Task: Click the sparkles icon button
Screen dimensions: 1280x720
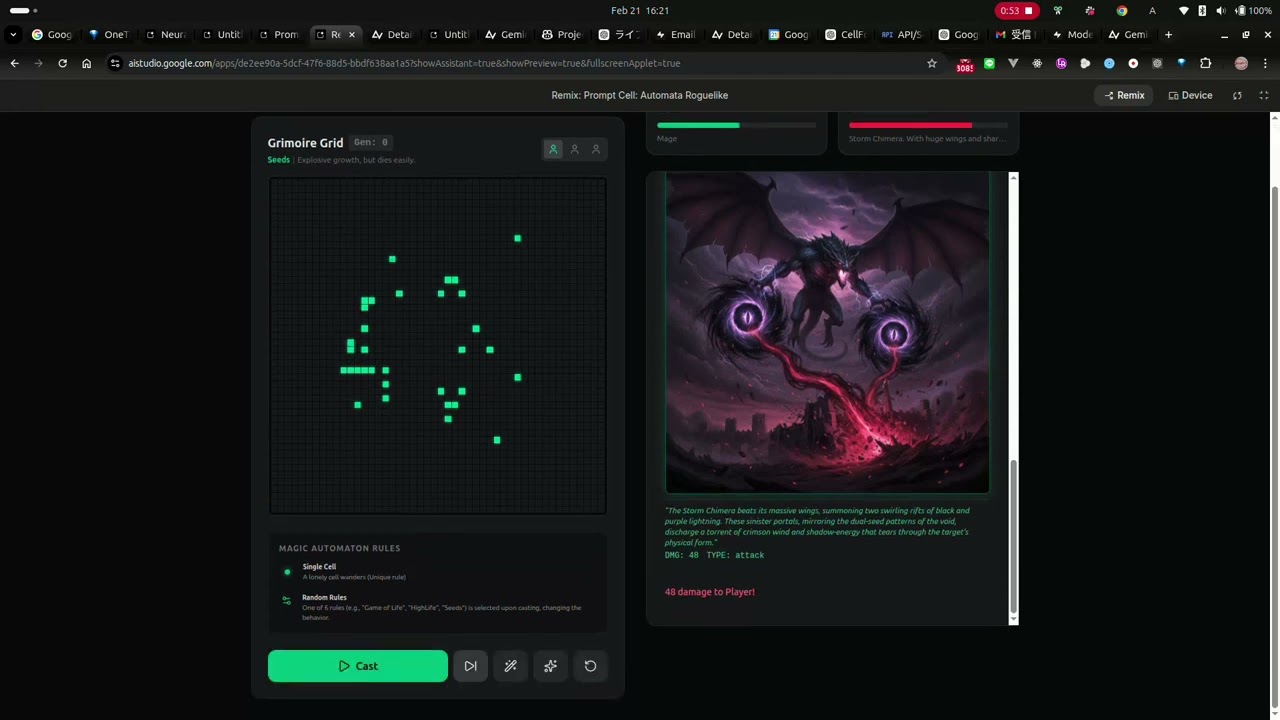Action: point(550,666)
